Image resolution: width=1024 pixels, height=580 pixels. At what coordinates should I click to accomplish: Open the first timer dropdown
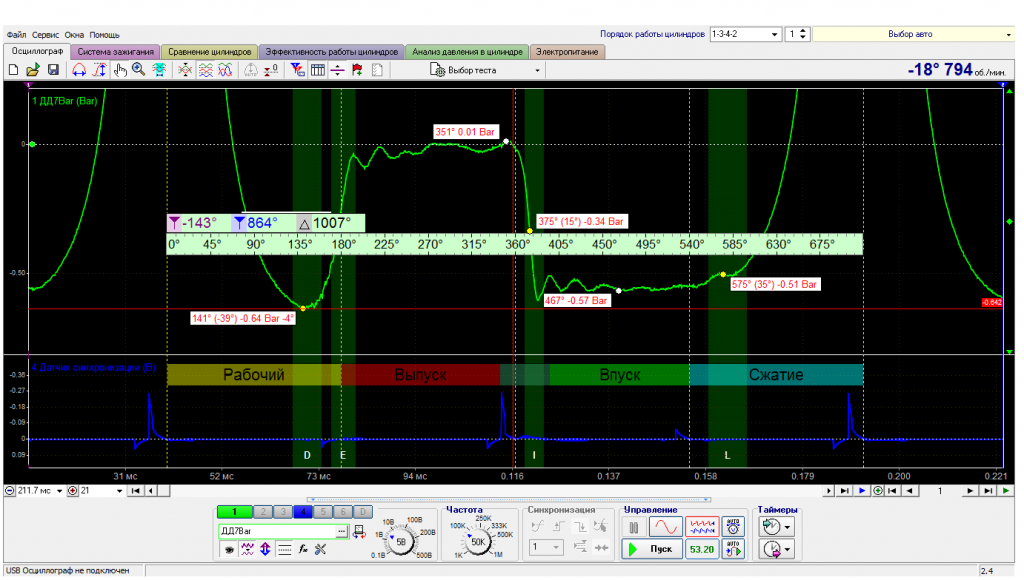click(776, 527)
